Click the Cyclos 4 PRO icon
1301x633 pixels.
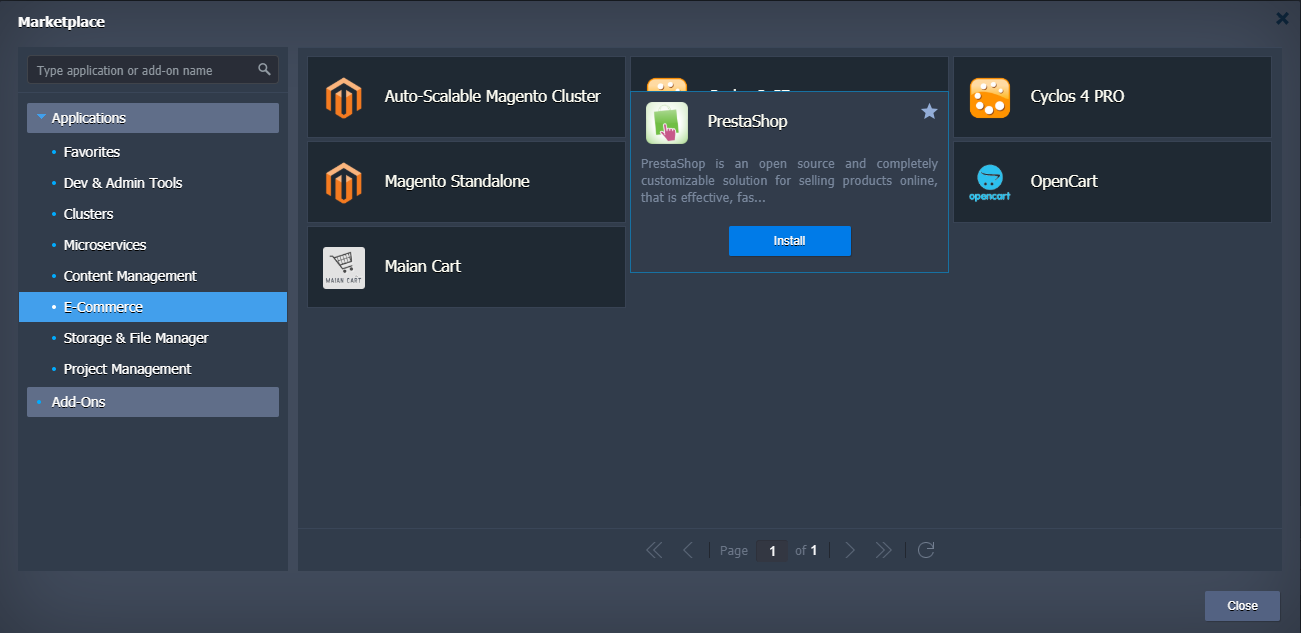[989, 97]
